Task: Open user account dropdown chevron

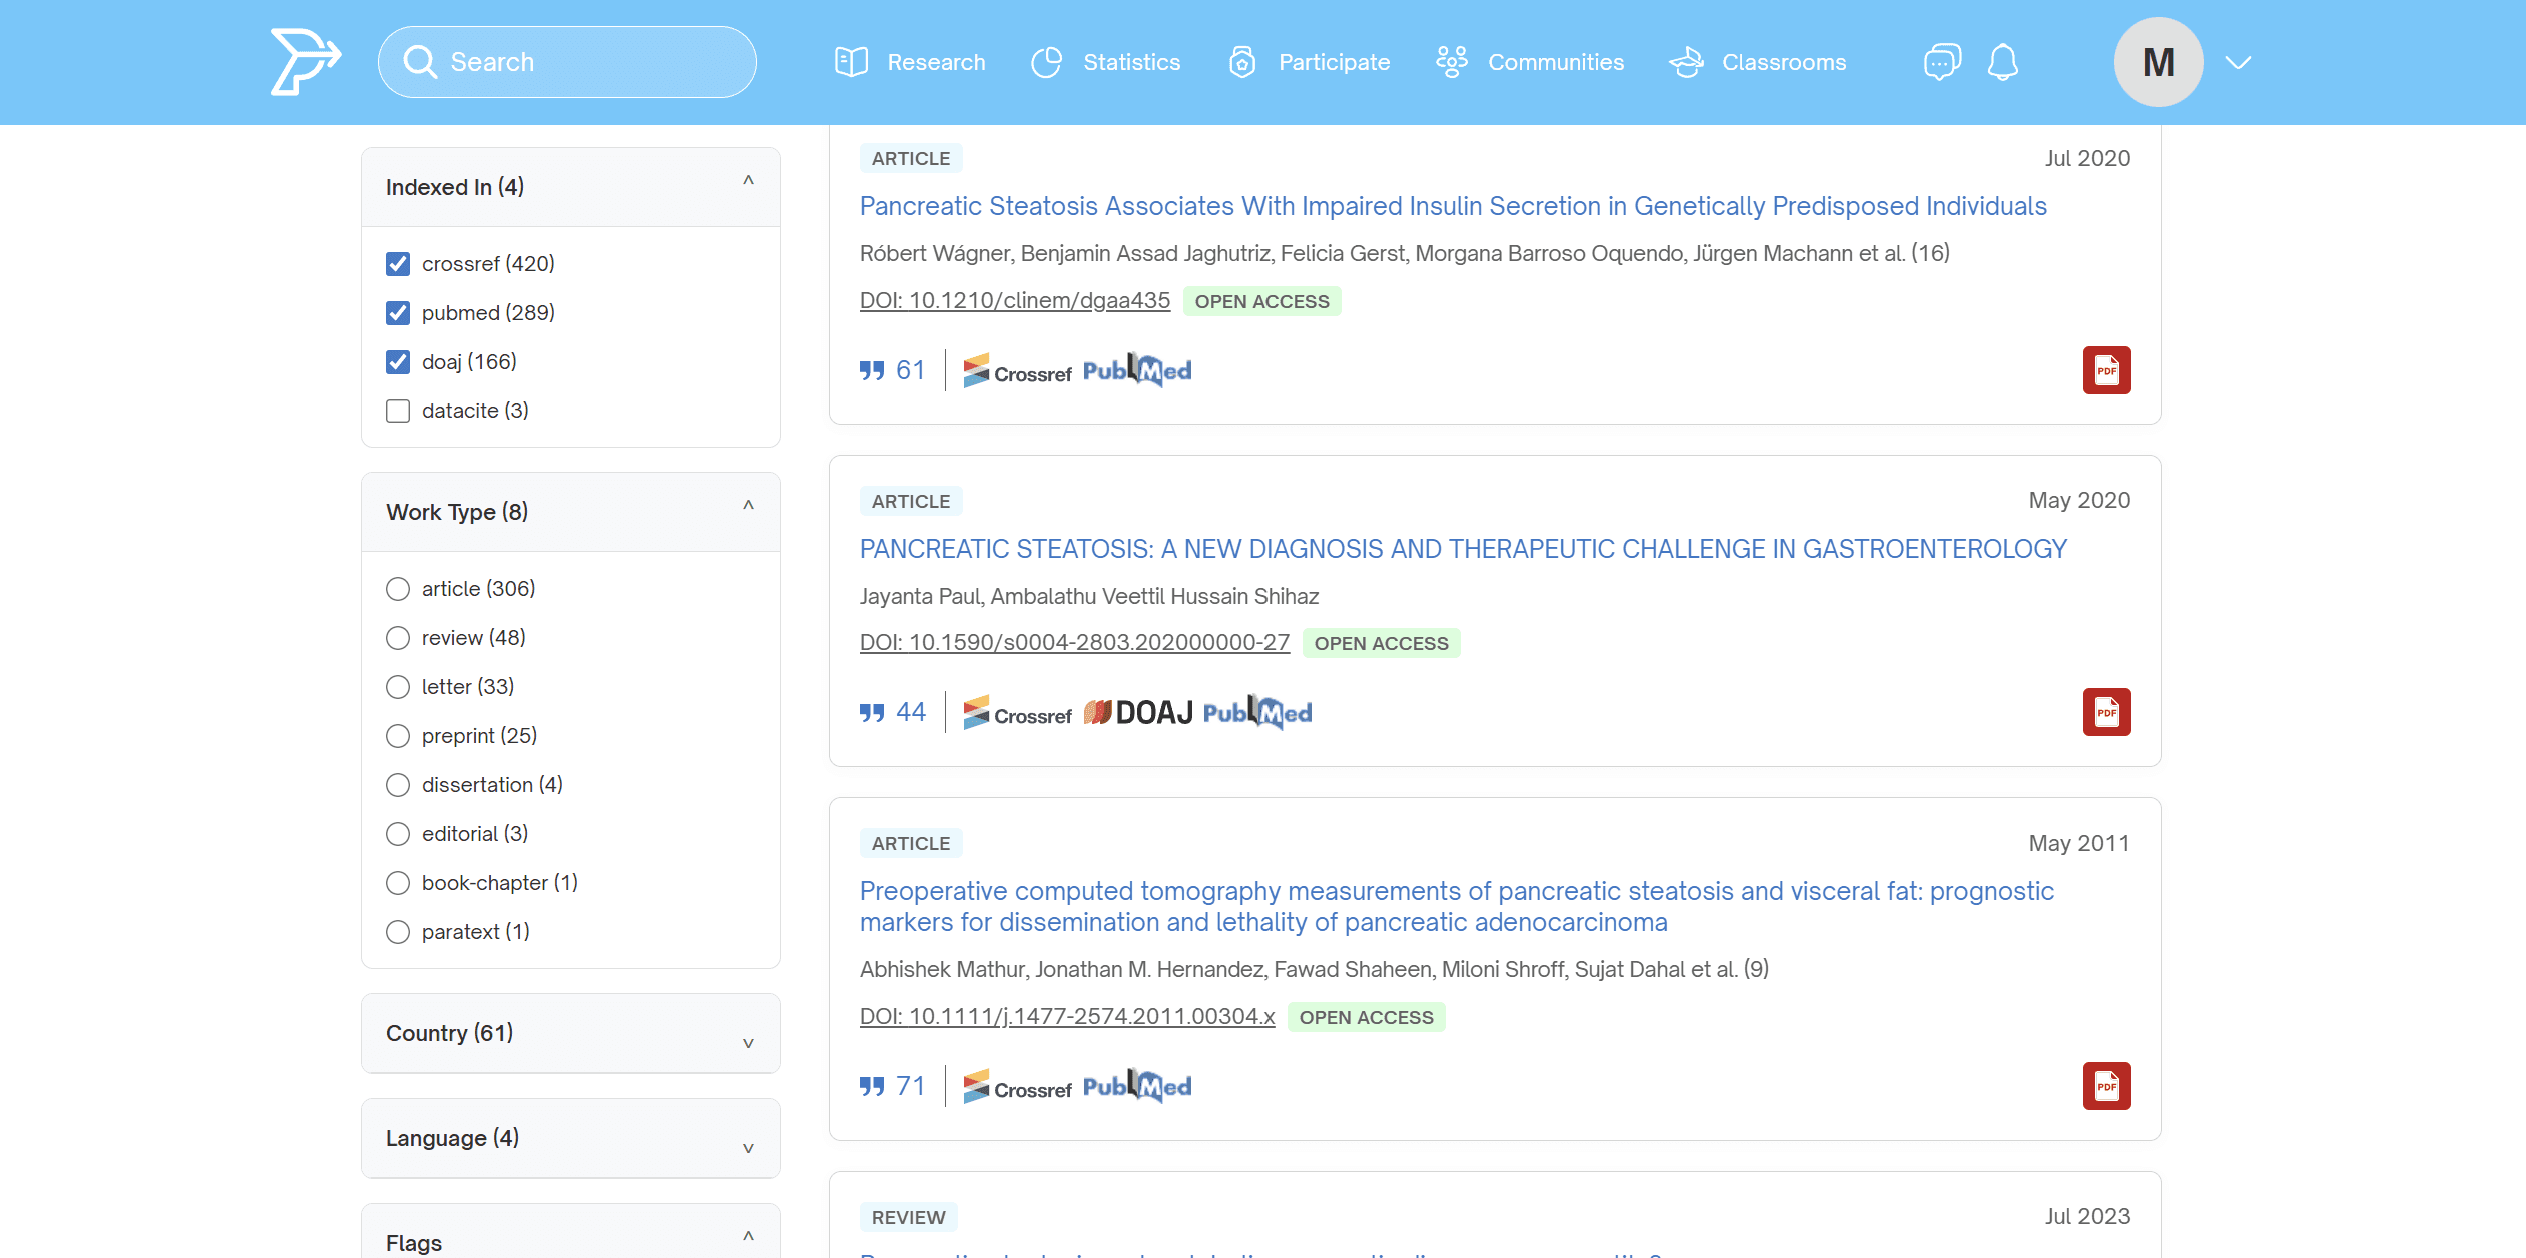Action: [2238, 62]
